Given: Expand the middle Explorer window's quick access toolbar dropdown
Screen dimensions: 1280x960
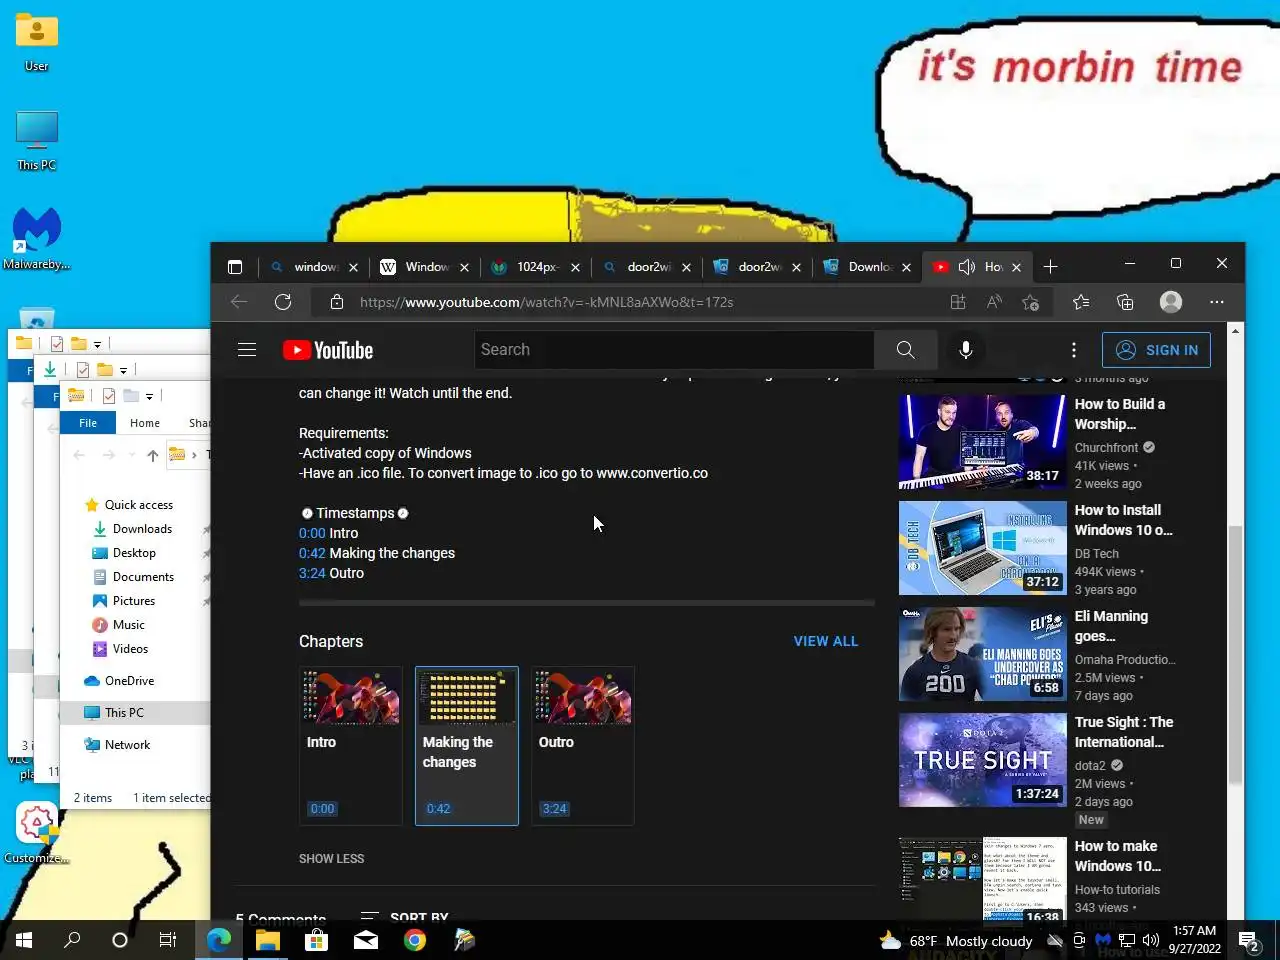Looking at the screenshot, I should coord(123,370).
